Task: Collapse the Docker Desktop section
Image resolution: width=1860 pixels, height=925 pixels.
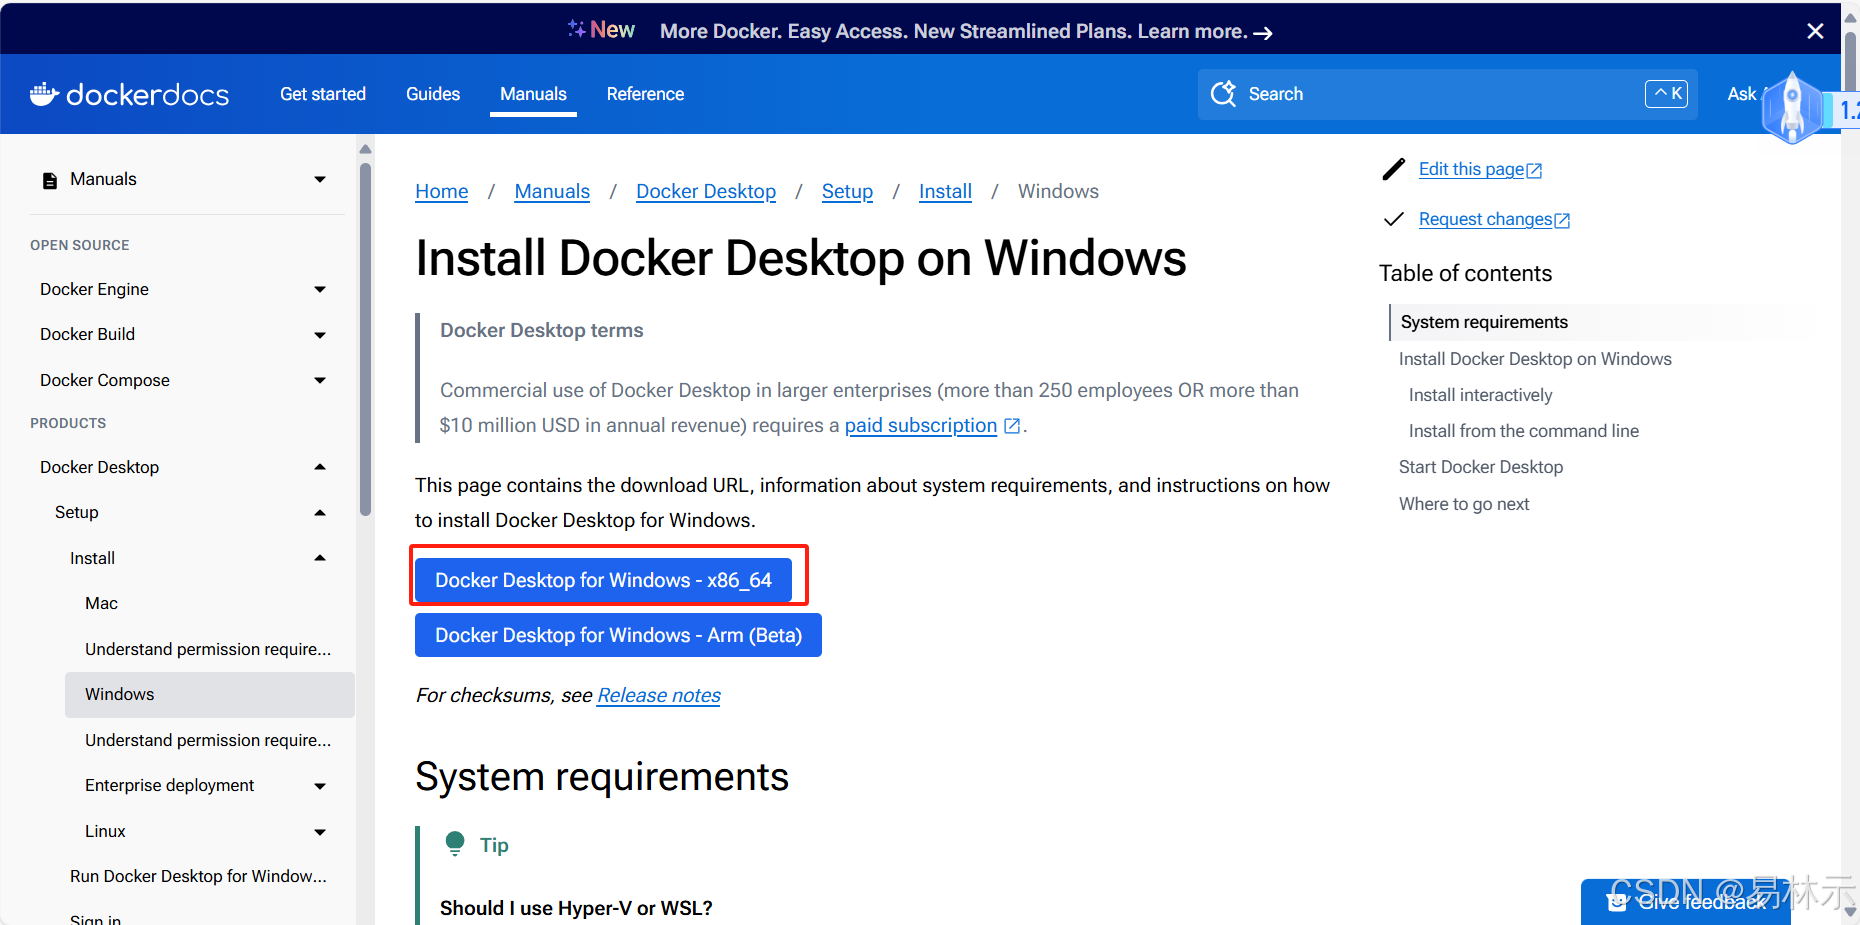Action: [320, 467]
